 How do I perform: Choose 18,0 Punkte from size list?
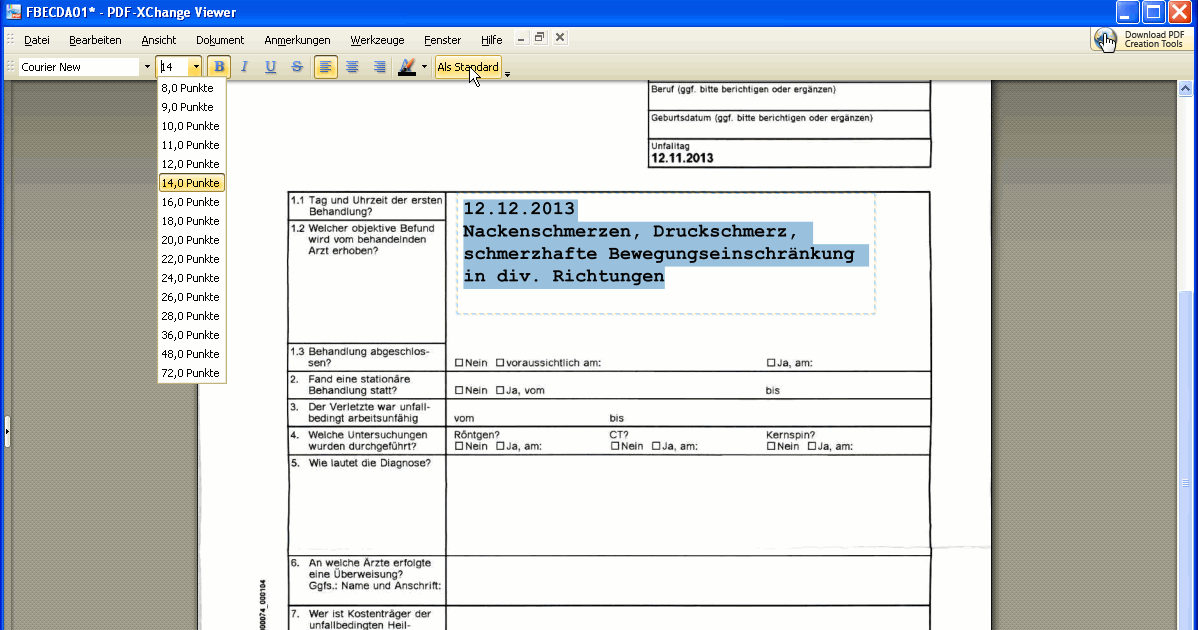point(191,221)
